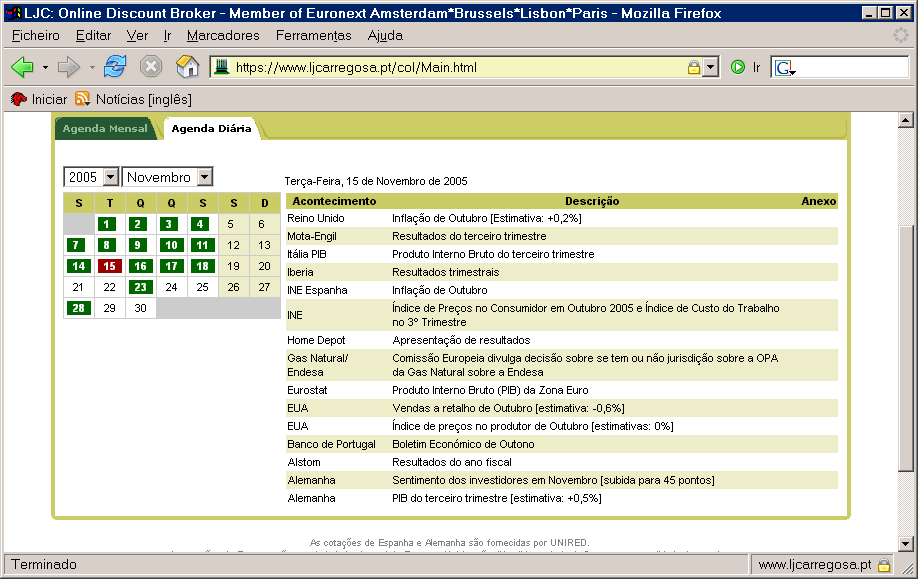The image size is (918, 579).
Task: Select day 23 in the calendar
Action: pos(141,287)
